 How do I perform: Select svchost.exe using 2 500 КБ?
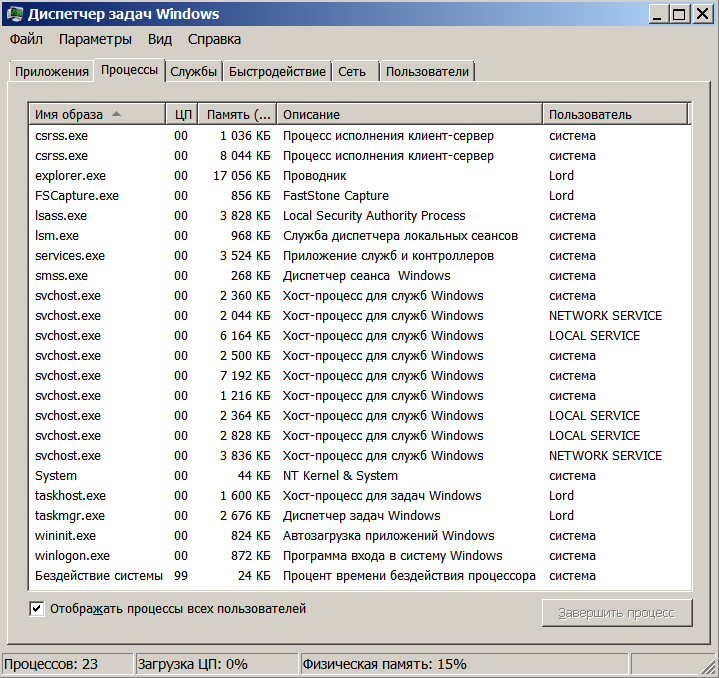coord(360,356)
